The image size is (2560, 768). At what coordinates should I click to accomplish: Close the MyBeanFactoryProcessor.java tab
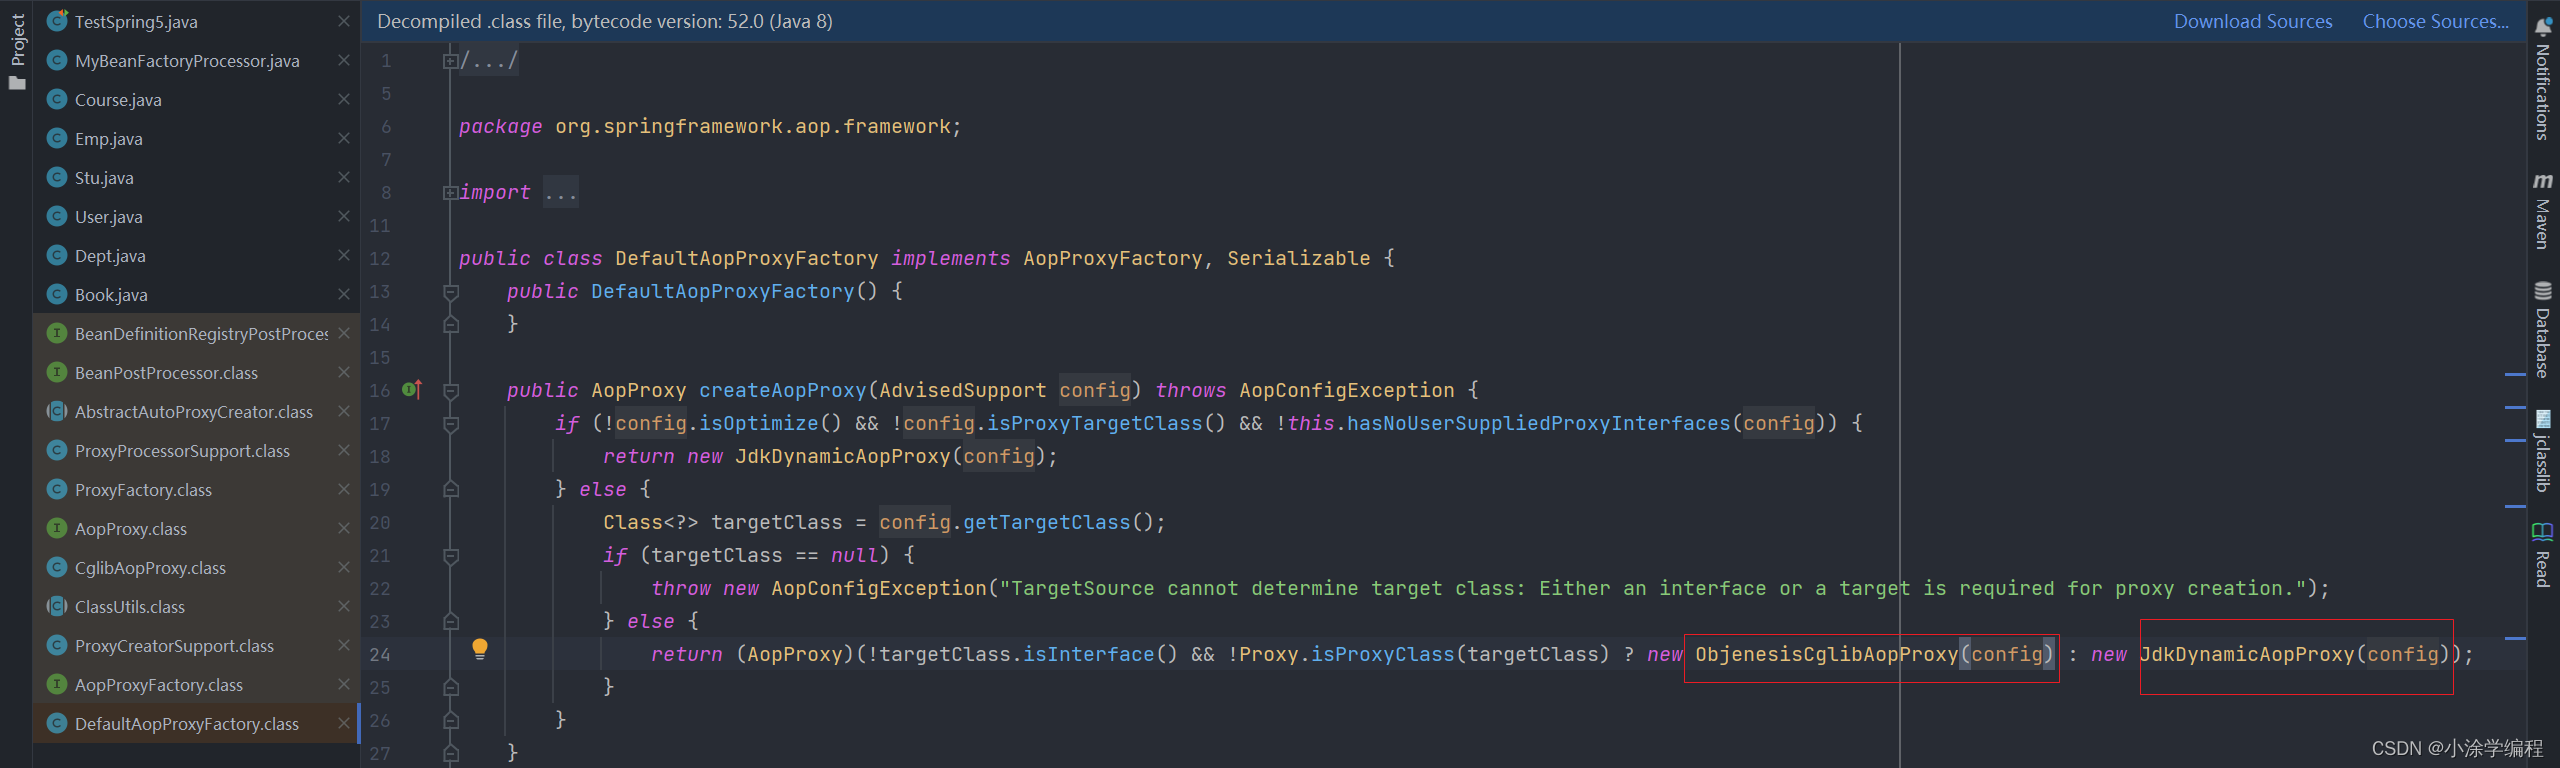(x=344, y=60)
